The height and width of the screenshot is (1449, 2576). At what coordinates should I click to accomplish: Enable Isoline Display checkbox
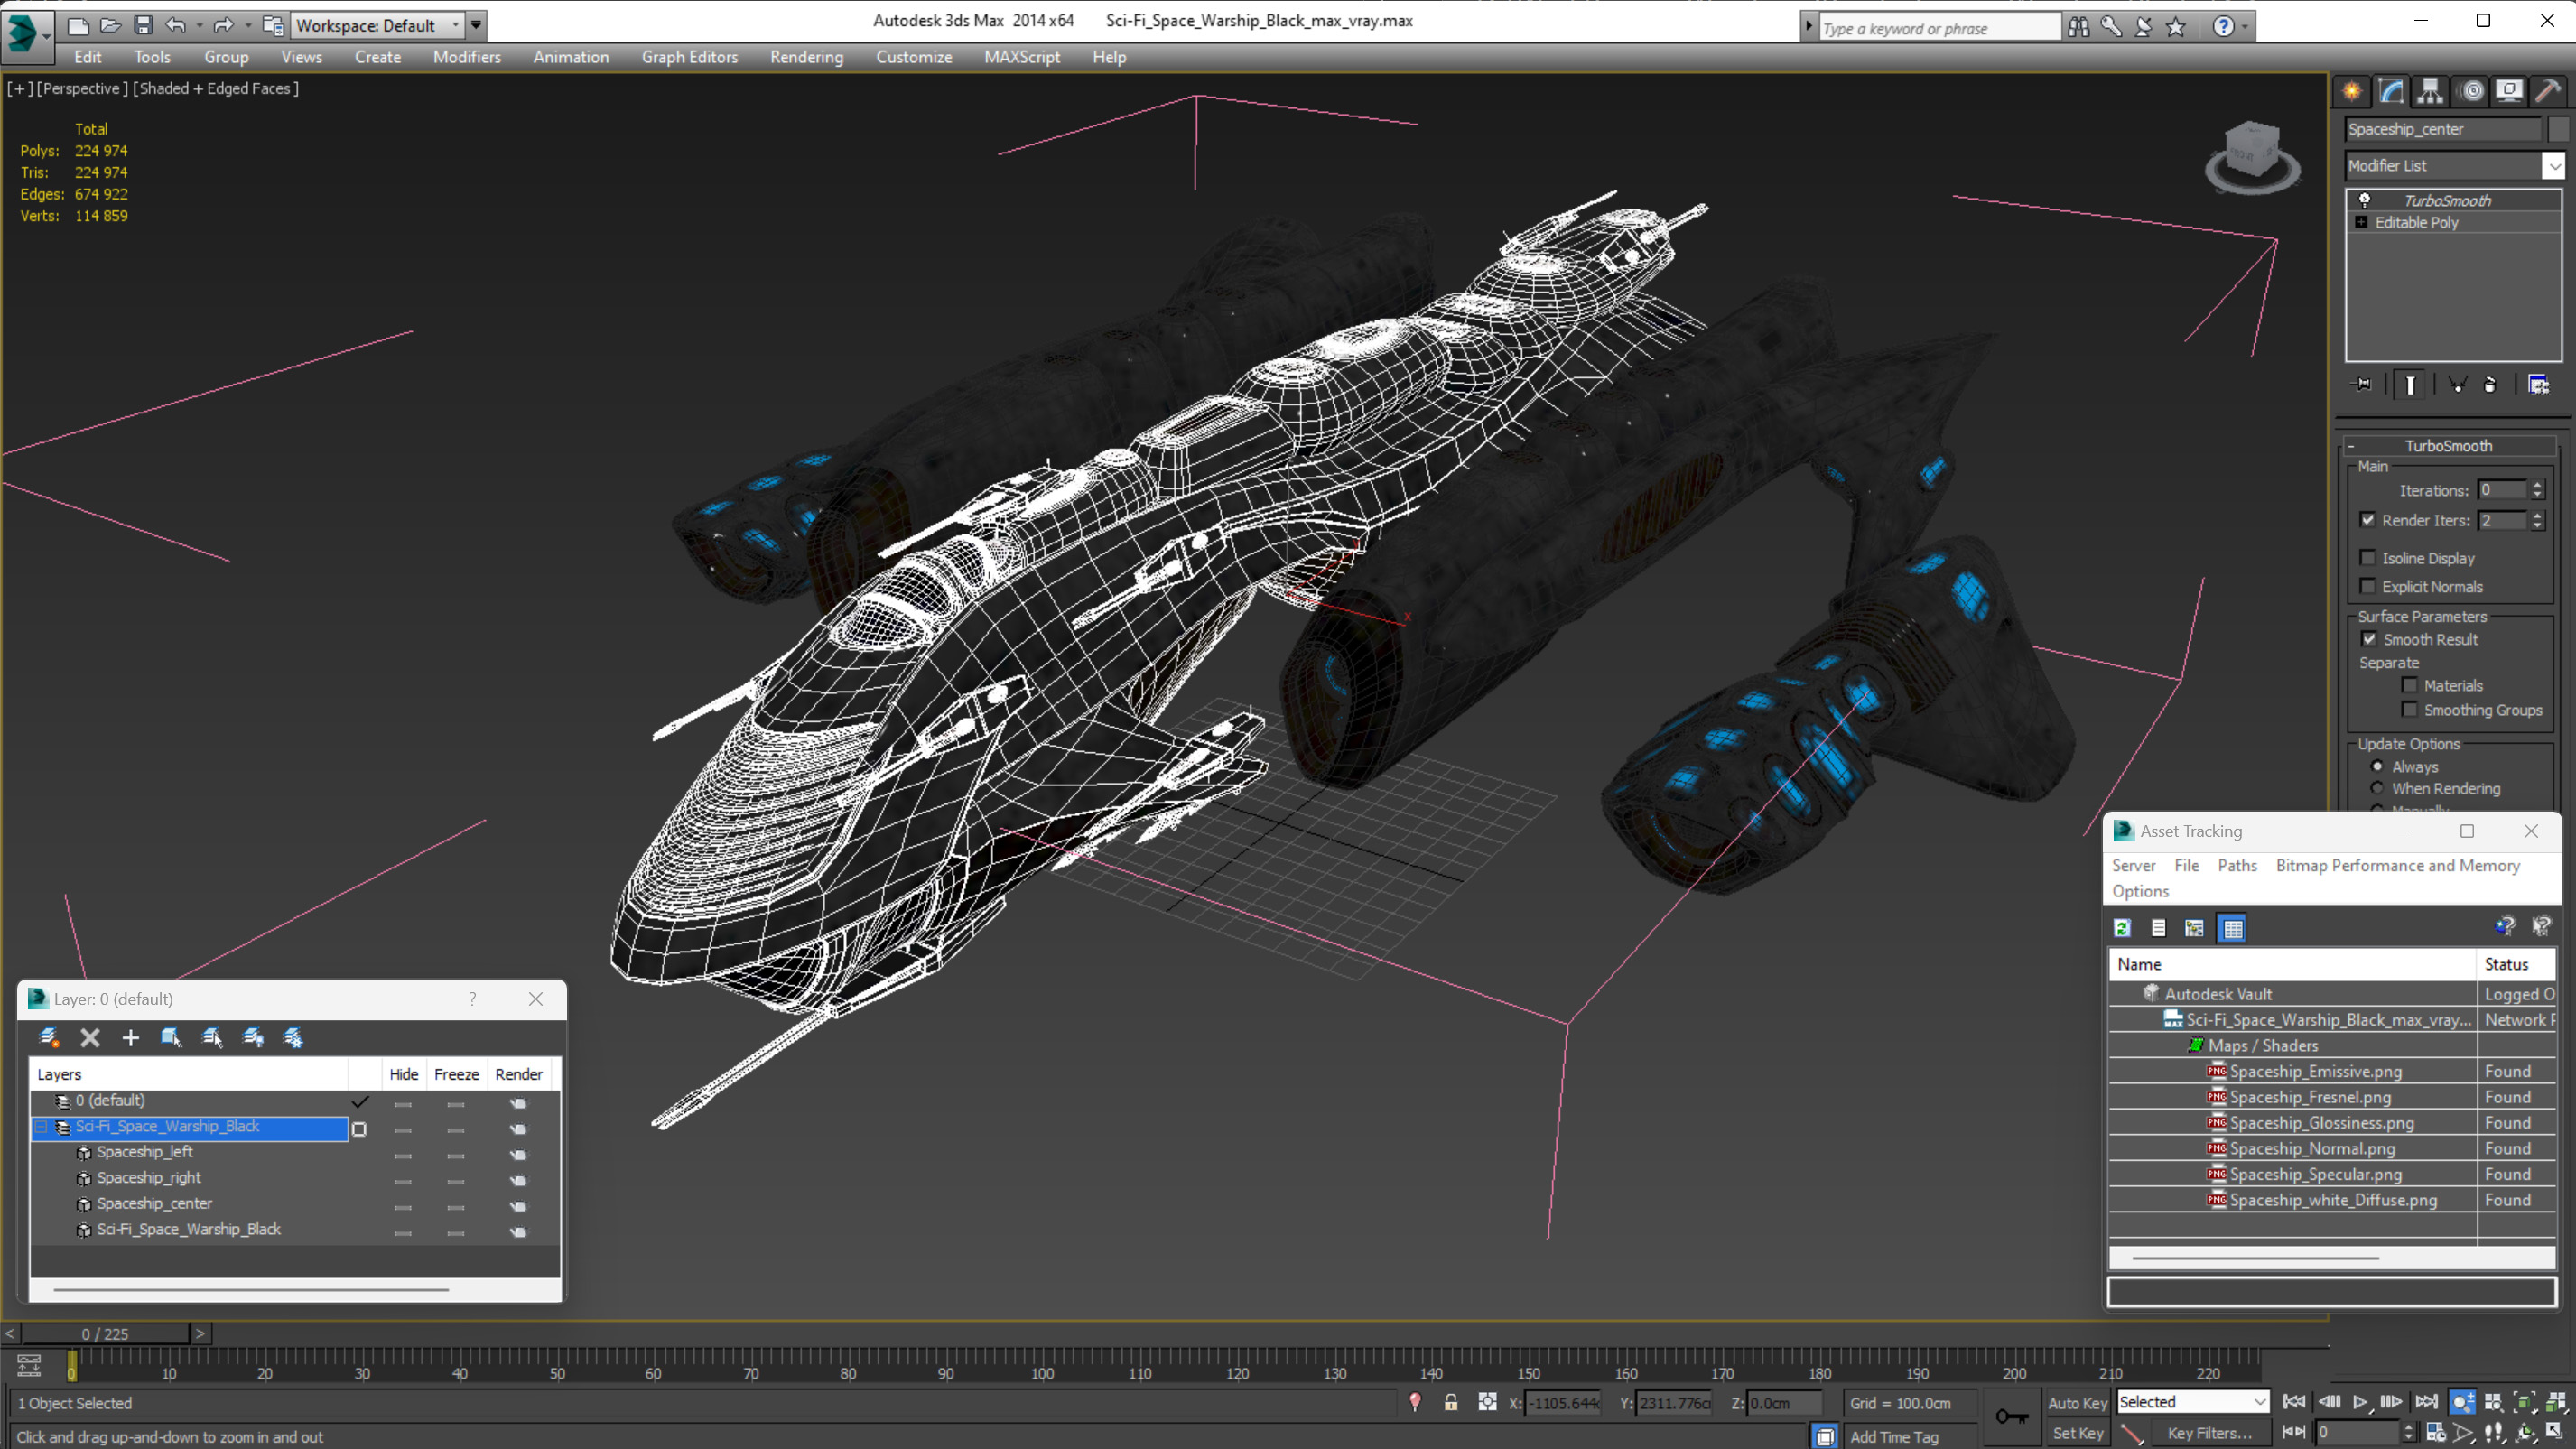(2367, 558)
